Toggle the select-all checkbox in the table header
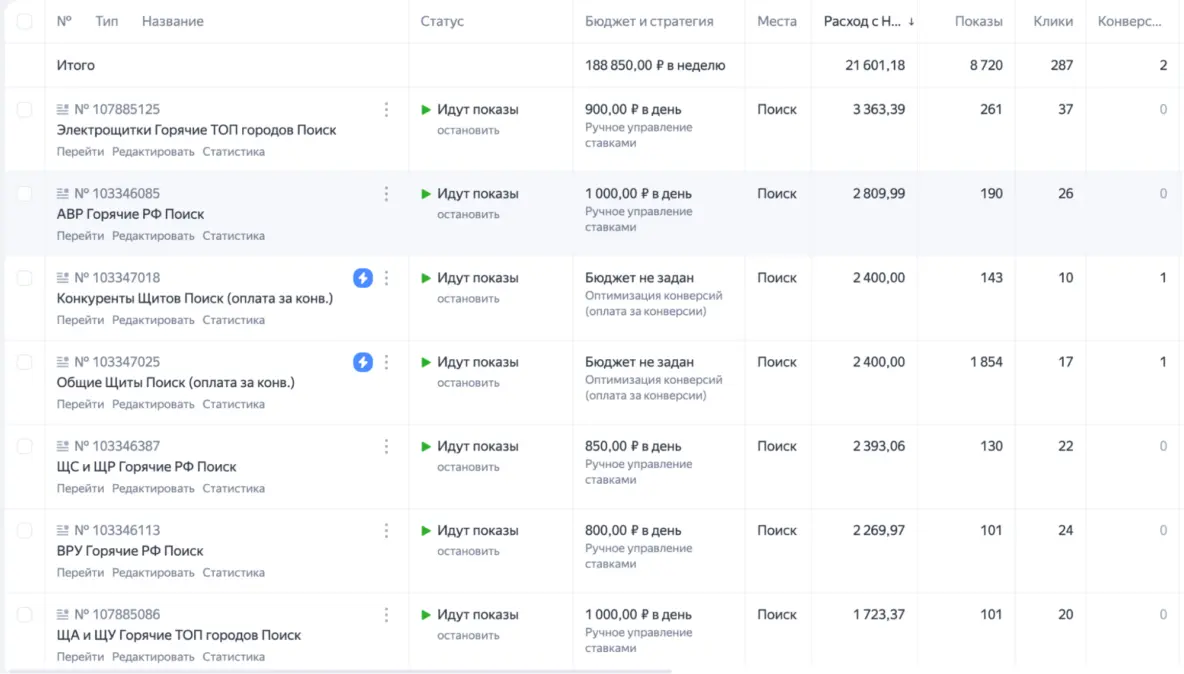This screenshot has width=1184, height=674. pos(24,21)
